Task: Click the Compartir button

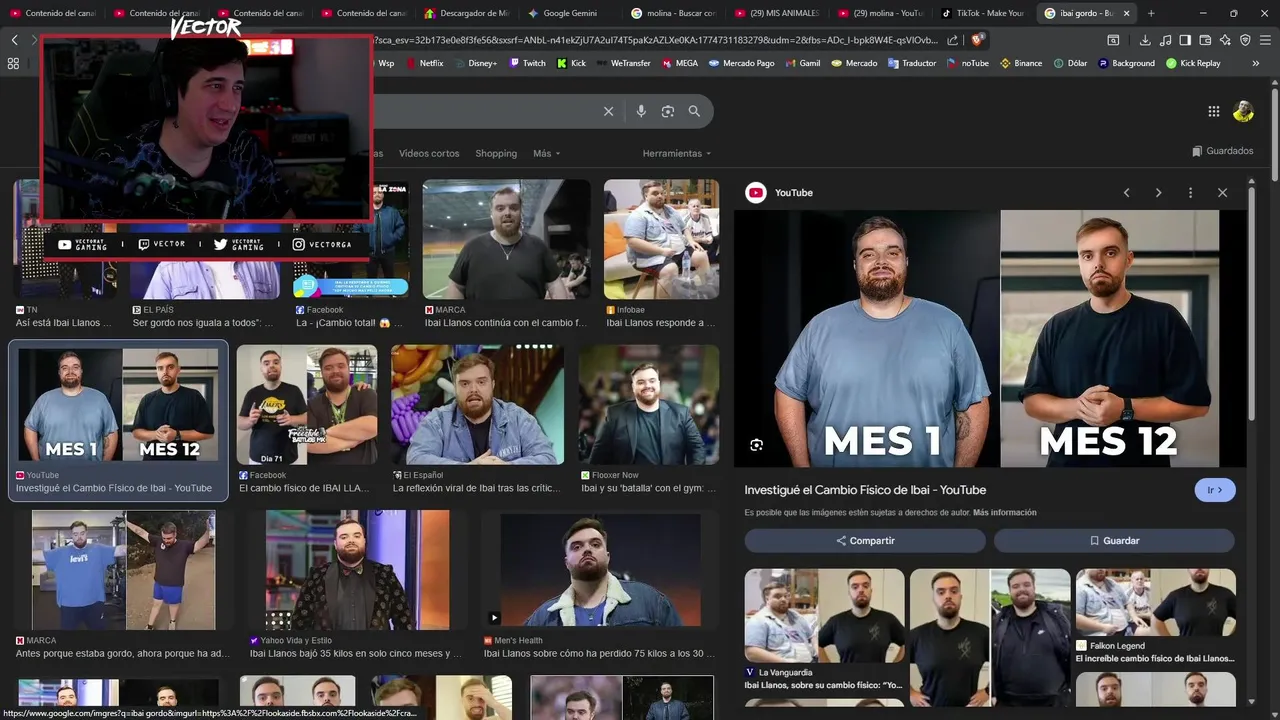Action: pos(865,540)
